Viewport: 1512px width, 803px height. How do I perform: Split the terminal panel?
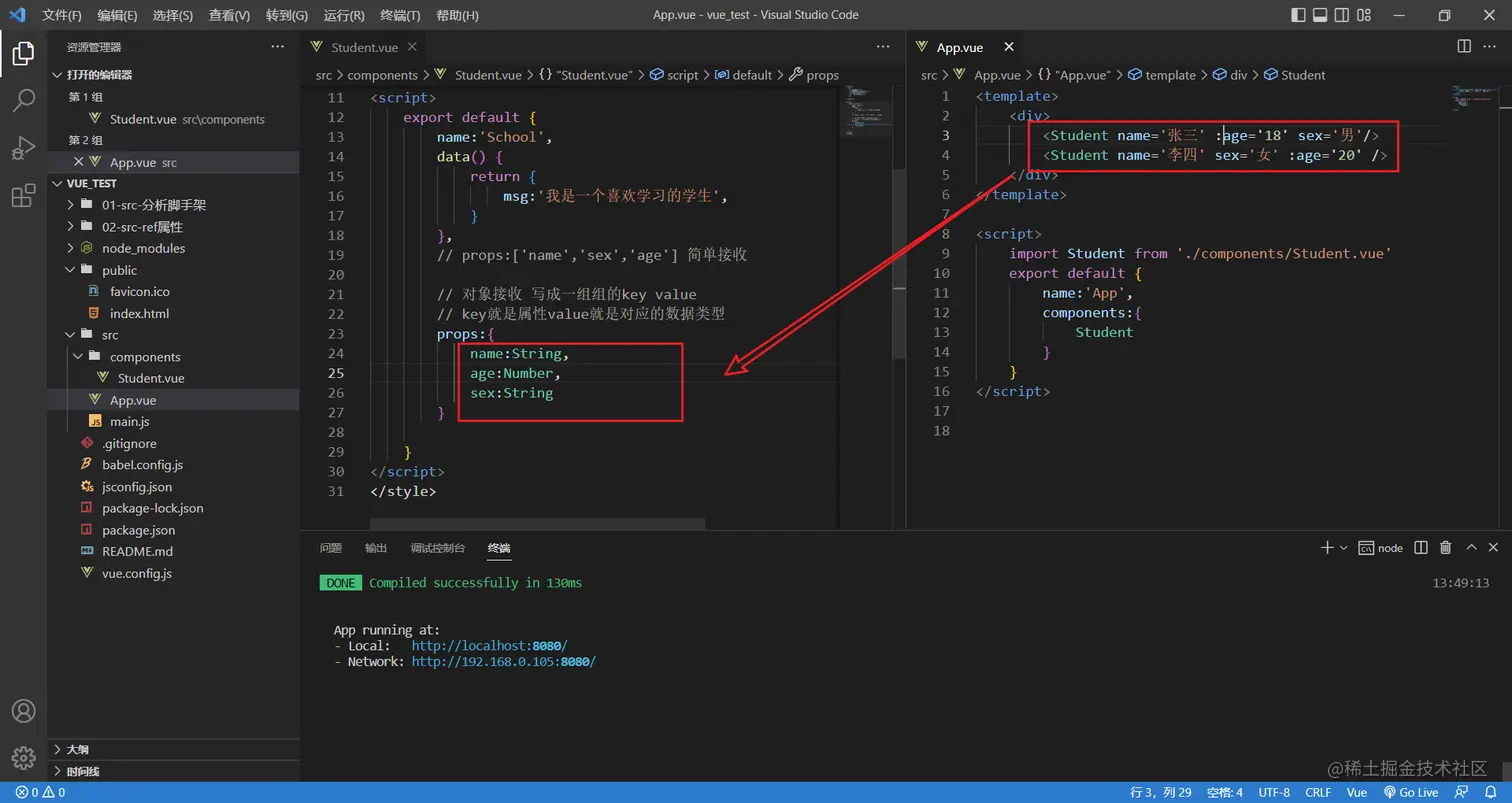(1423, 548)
